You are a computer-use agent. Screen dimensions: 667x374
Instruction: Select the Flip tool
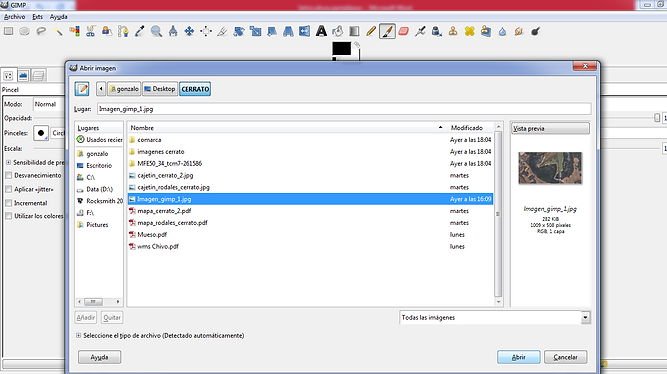[305, 31]
